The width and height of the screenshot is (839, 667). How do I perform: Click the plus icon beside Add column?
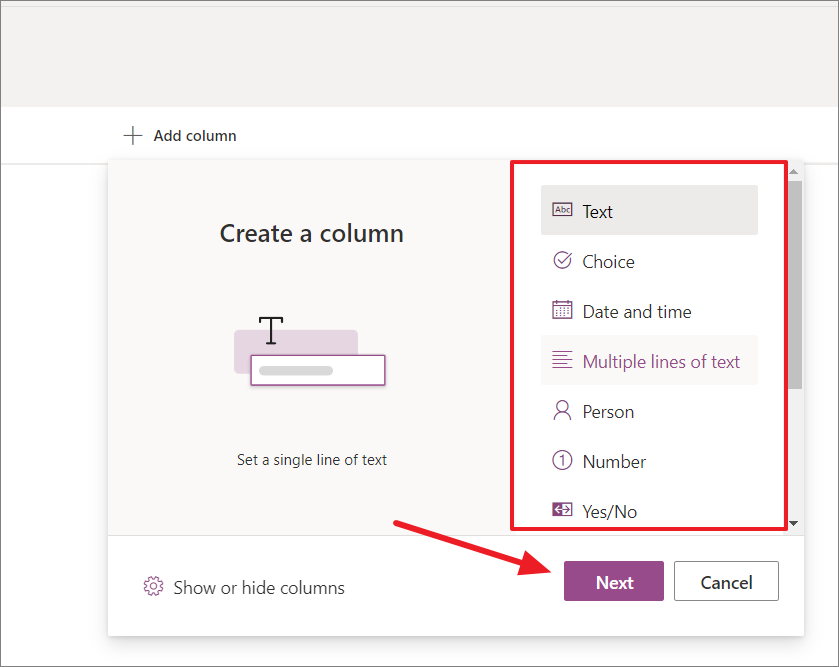pyautogui.click(x=132, y=135)
